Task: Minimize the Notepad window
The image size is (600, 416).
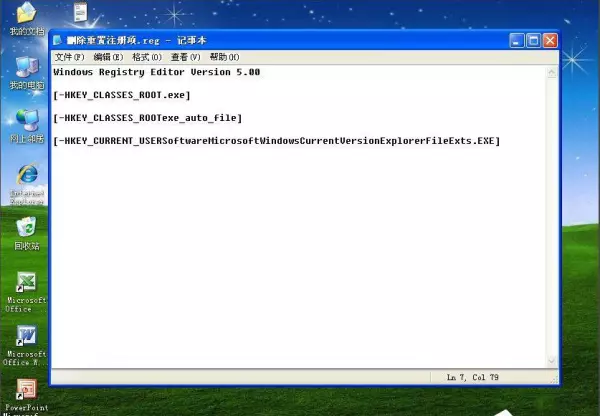Action: pos(517,41)
